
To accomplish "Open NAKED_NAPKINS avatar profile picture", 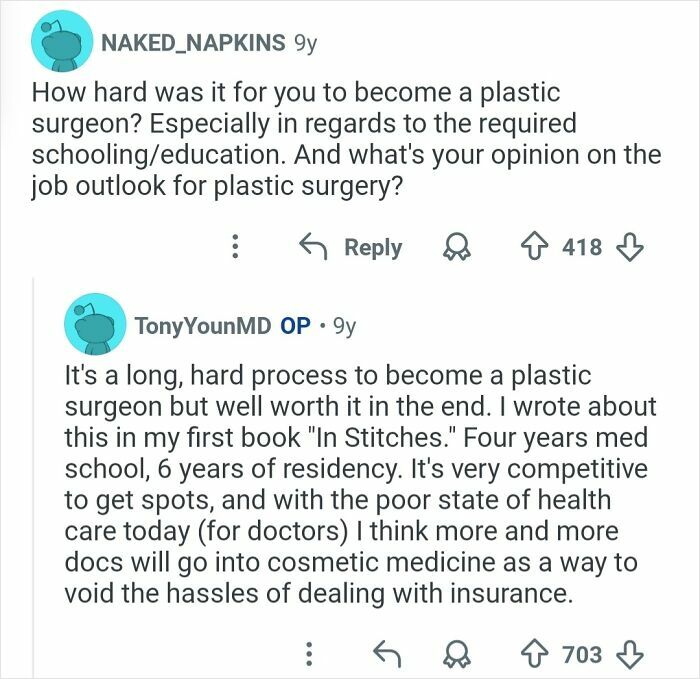I will [x=59, y=46].
